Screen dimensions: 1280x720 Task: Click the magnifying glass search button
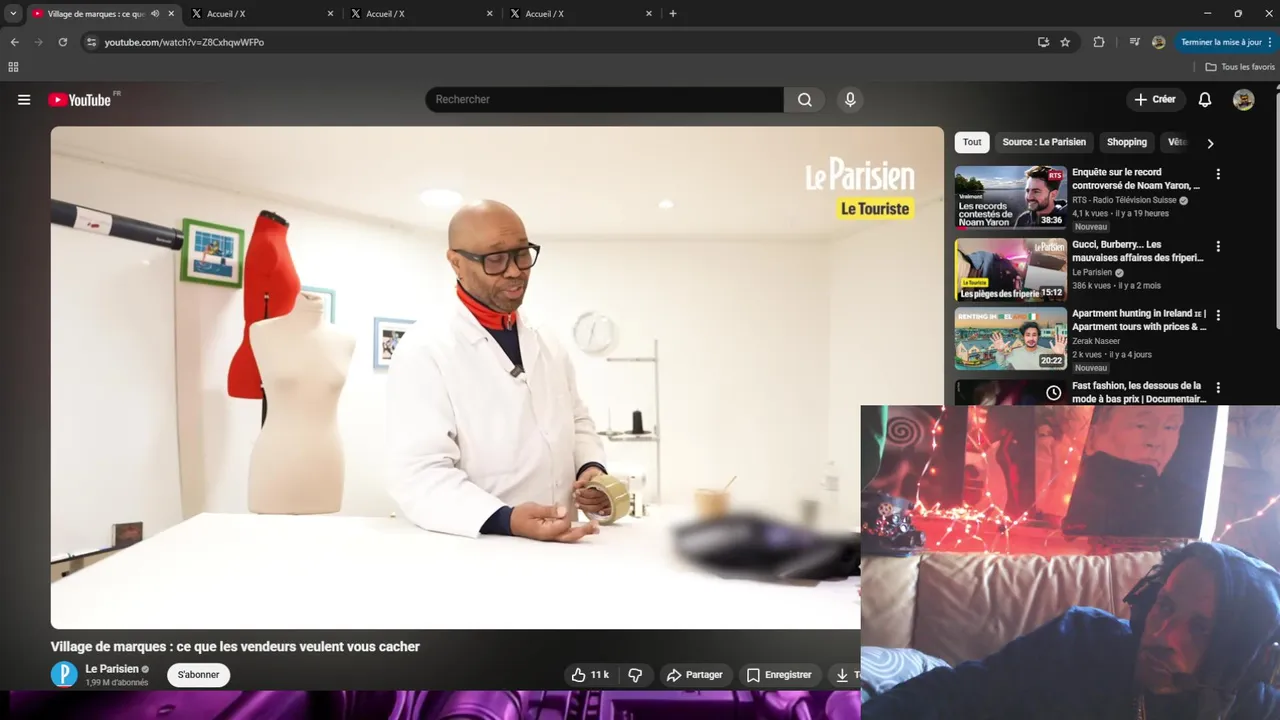805,100
